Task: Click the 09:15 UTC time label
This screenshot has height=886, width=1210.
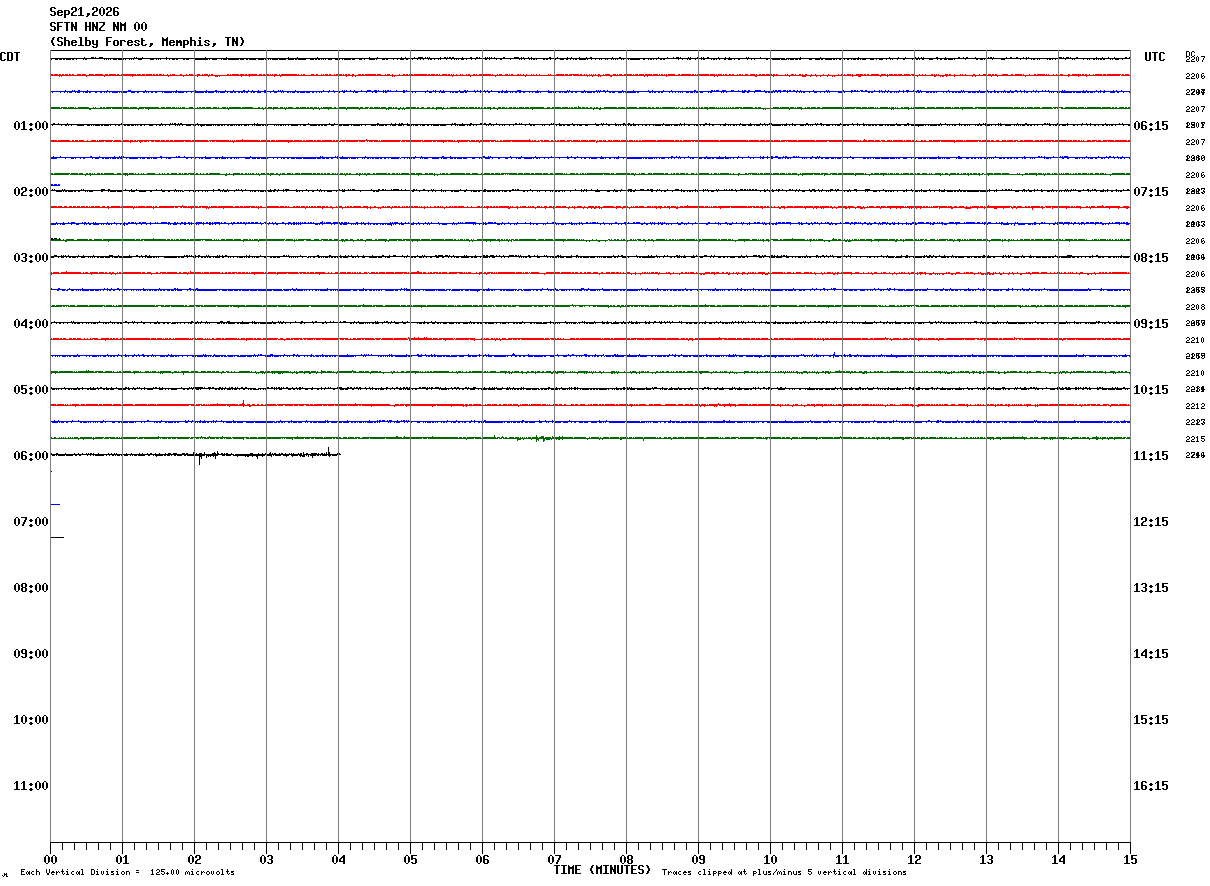Action: point(1150,324)
